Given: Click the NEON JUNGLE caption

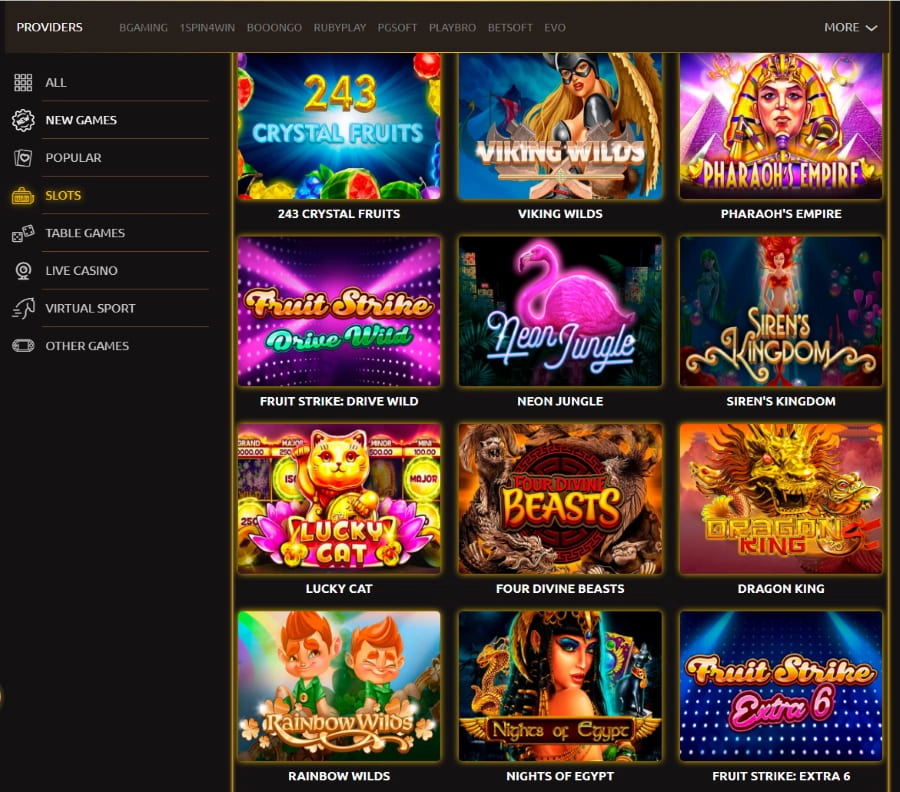Looking at the screenshot, I should [x=560, y=401].
